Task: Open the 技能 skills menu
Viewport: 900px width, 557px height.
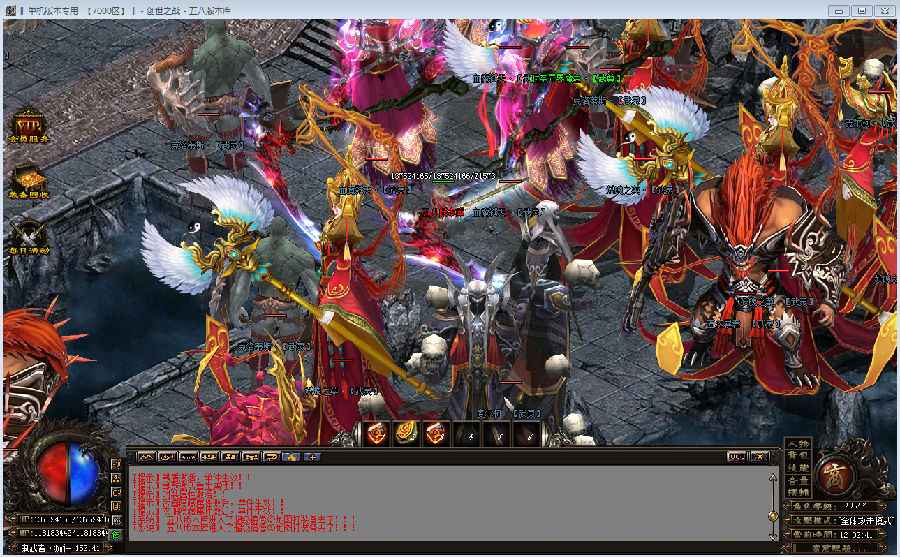Action: [798, 468]
